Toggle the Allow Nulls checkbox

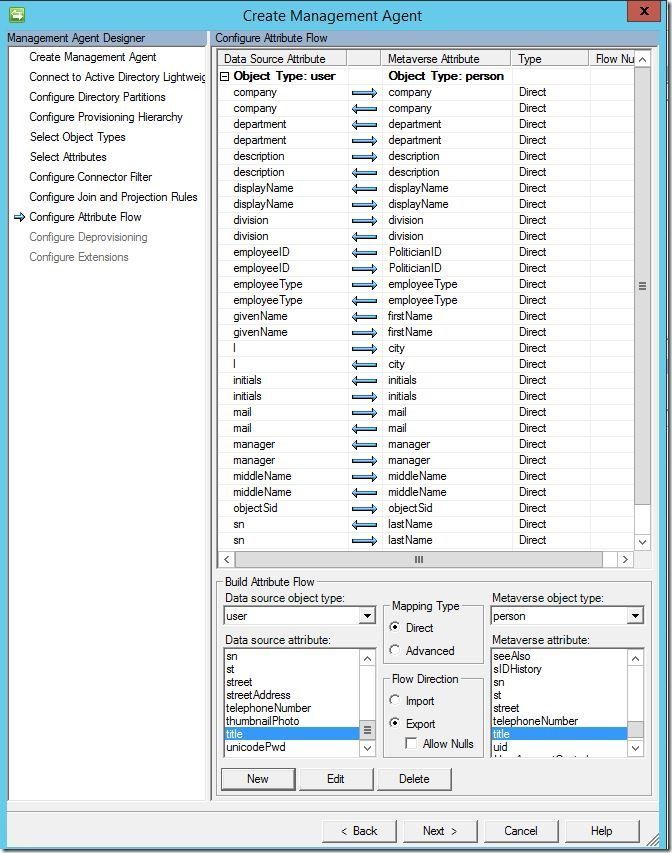pos(411,743)
